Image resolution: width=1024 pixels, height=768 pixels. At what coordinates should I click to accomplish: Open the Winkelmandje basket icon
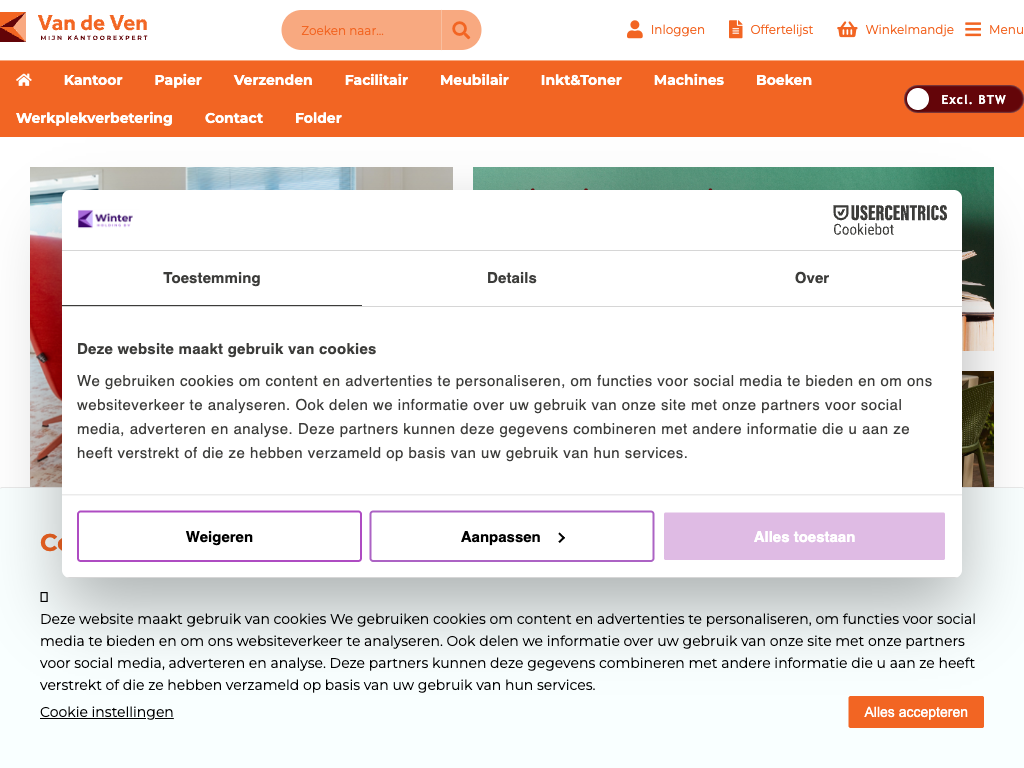(847, 30)
